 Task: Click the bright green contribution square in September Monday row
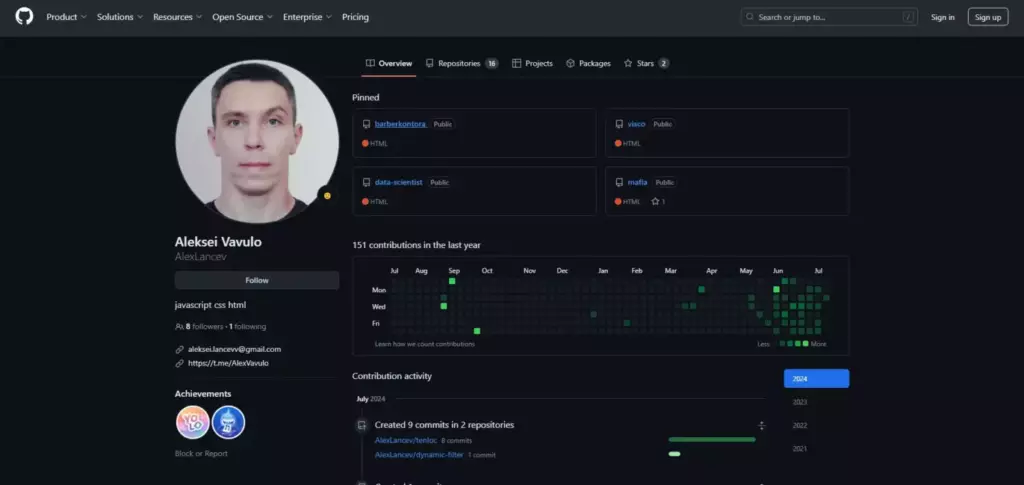(452, 281)
